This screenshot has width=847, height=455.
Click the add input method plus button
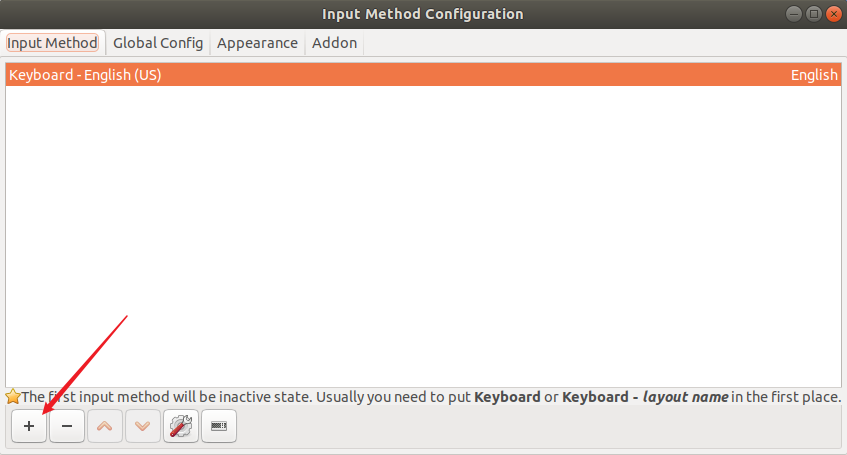29,426
